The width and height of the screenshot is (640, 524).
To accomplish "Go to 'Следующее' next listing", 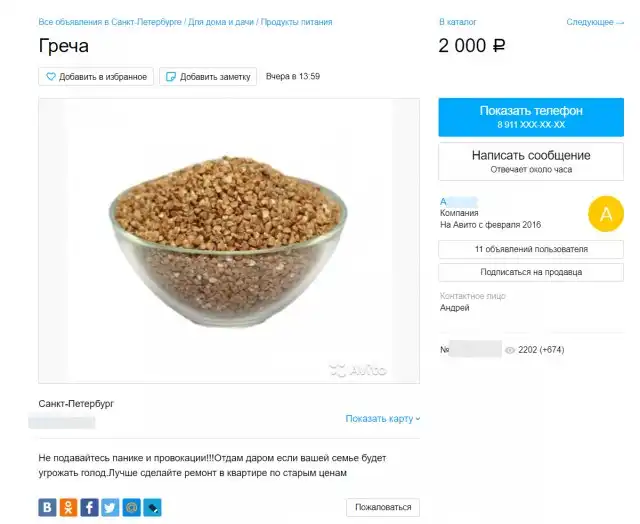I will coord(594,22).
